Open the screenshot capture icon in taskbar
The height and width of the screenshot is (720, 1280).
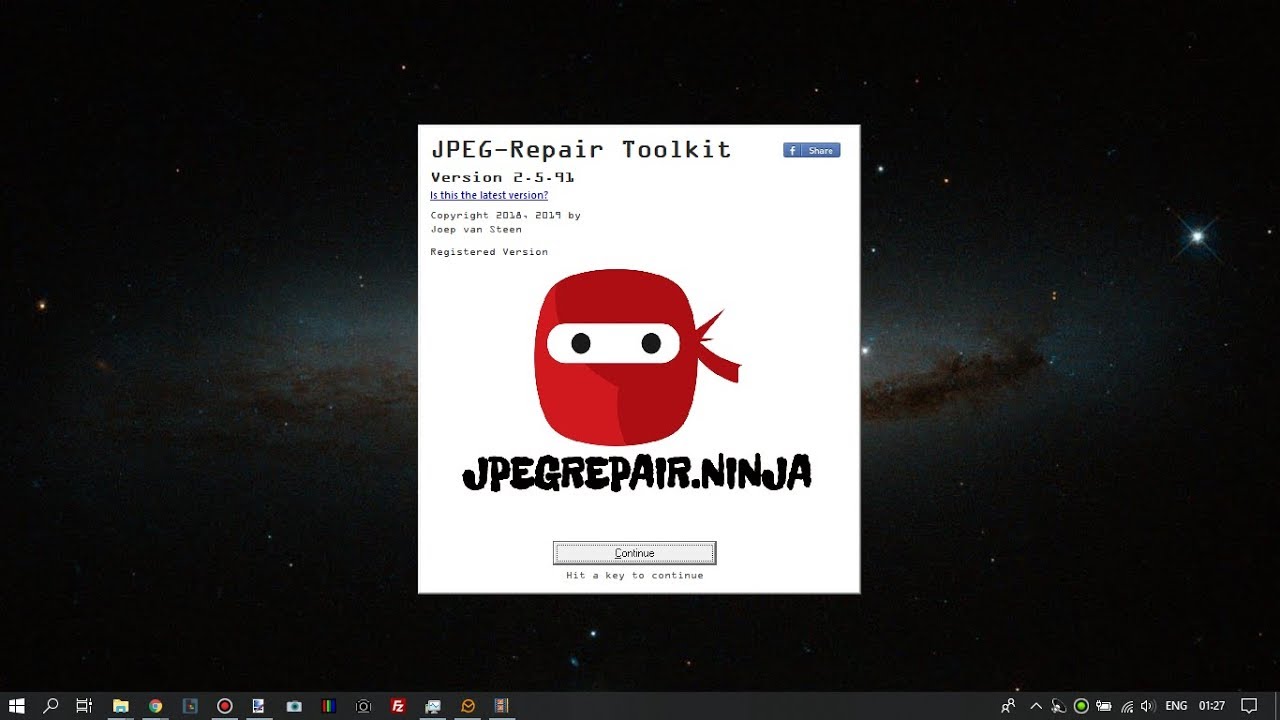363,706
